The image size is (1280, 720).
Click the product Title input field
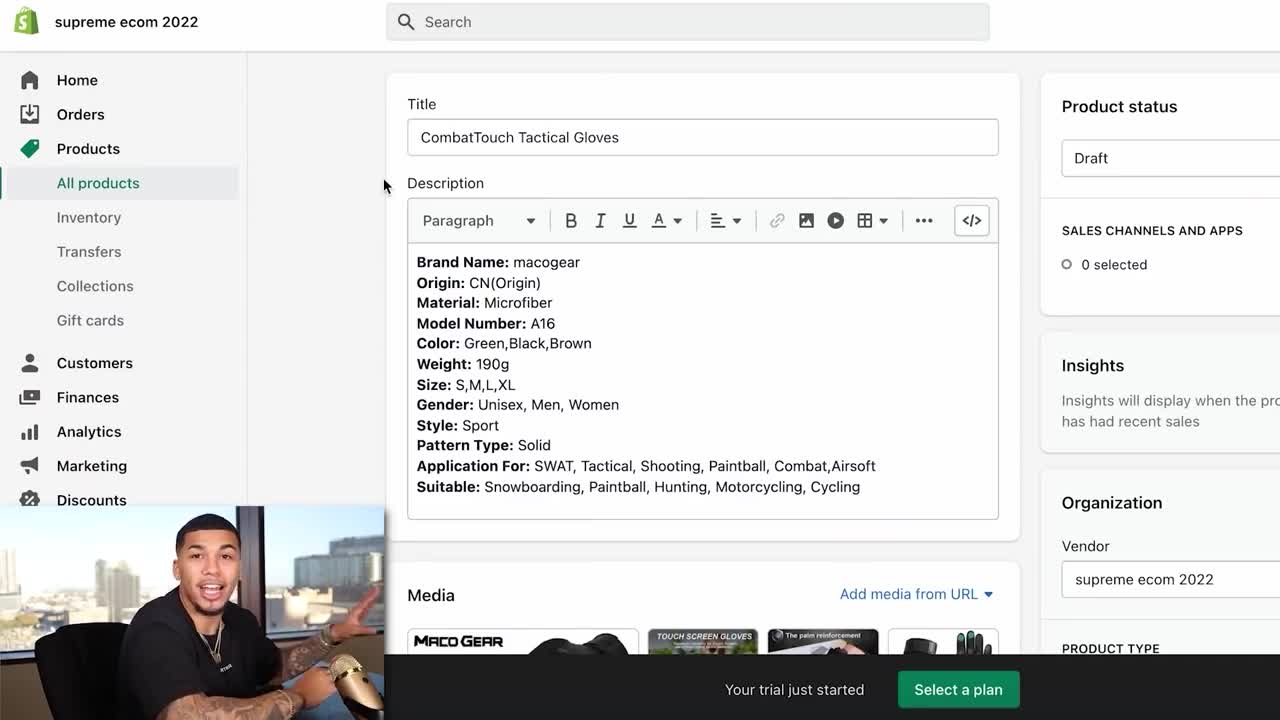tap(703, 137)
